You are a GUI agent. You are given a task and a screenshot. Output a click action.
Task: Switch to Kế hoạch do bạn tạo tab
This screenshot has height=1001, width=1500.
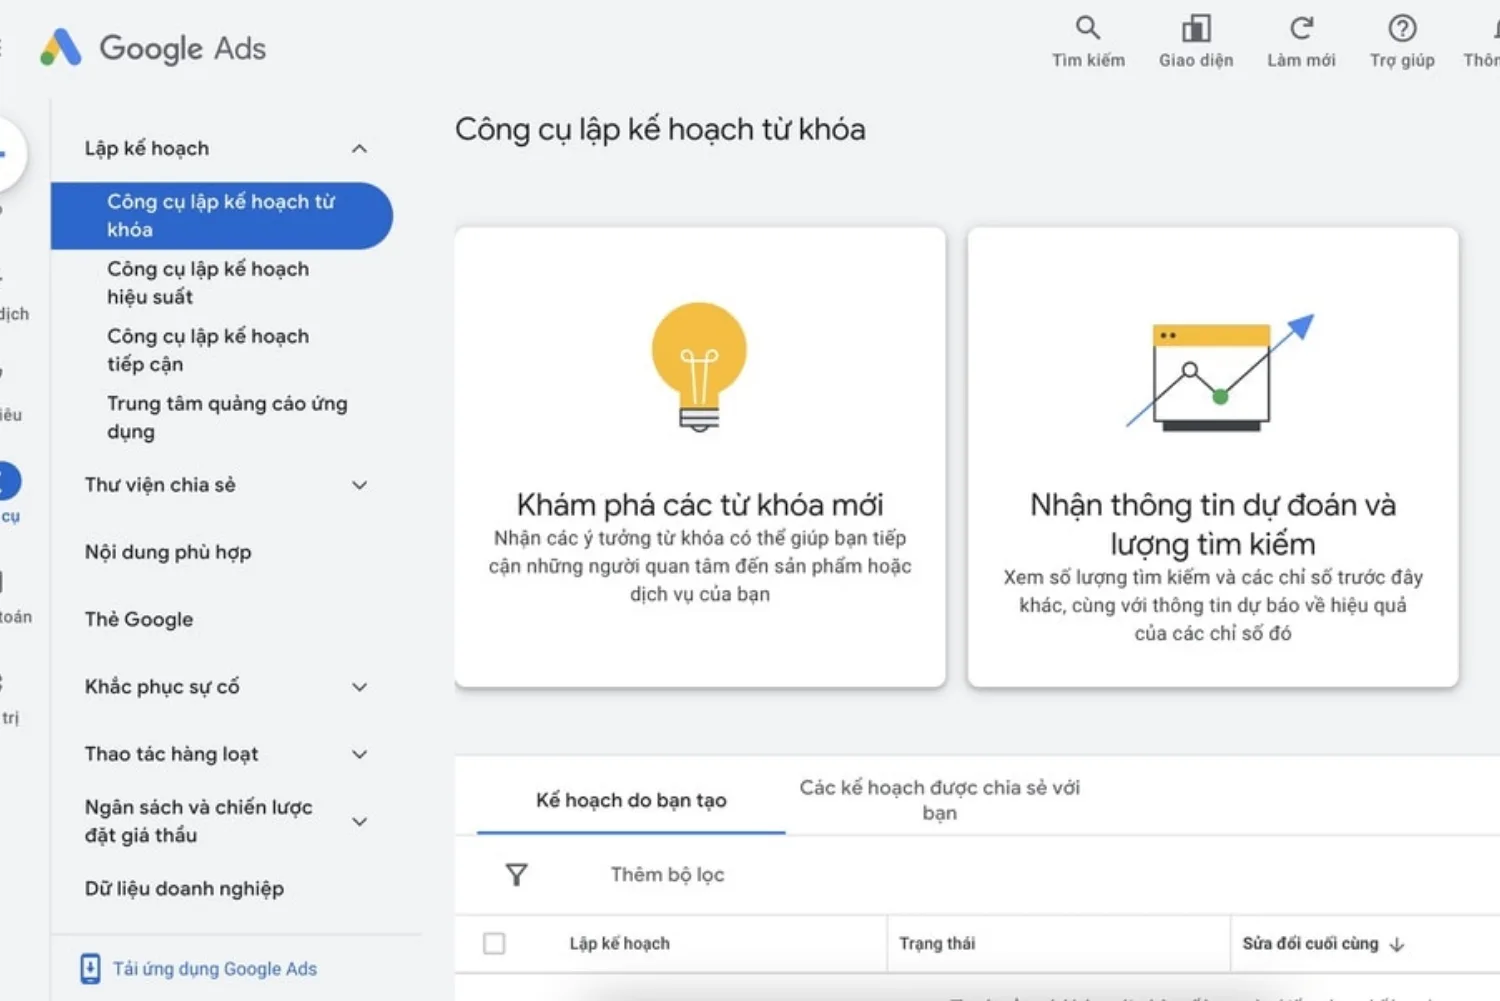point(631,800)
